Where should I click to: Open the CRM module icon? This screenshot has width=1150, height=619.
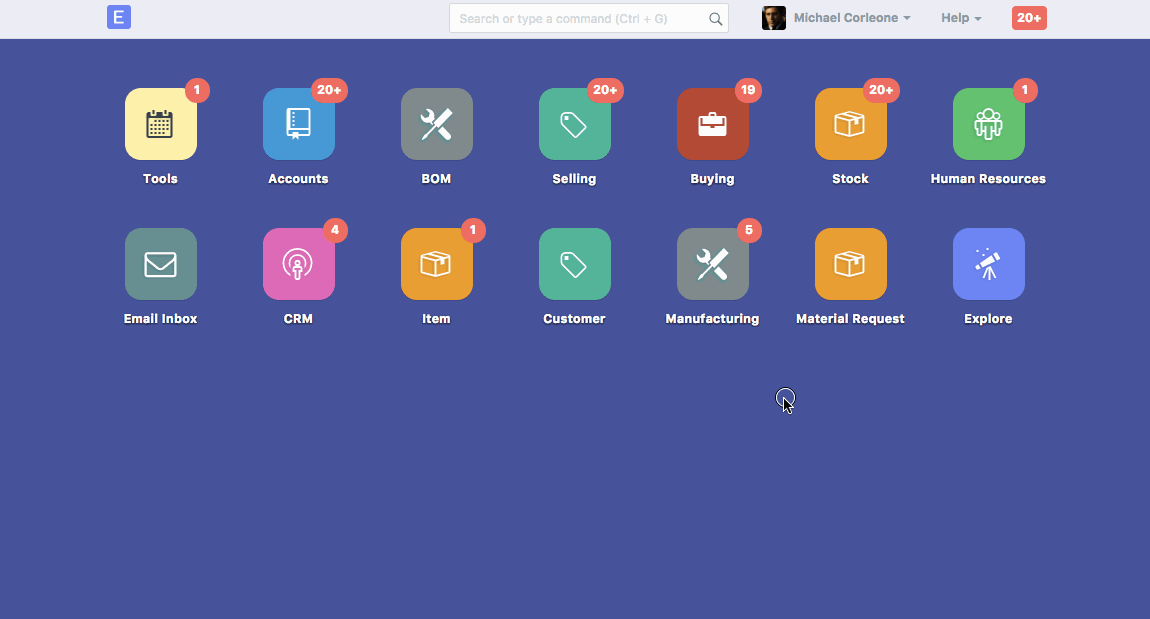click(299, 264)
